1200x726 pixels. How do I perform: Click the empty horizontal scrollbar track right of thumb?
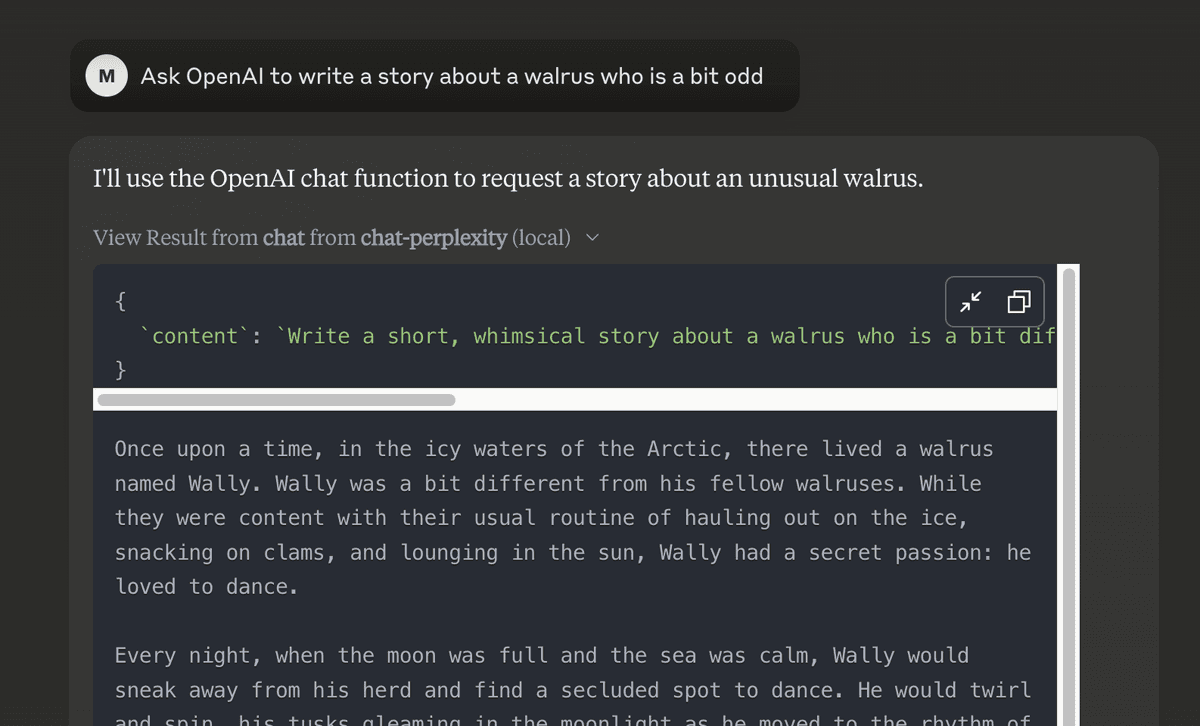click(755, 400)
